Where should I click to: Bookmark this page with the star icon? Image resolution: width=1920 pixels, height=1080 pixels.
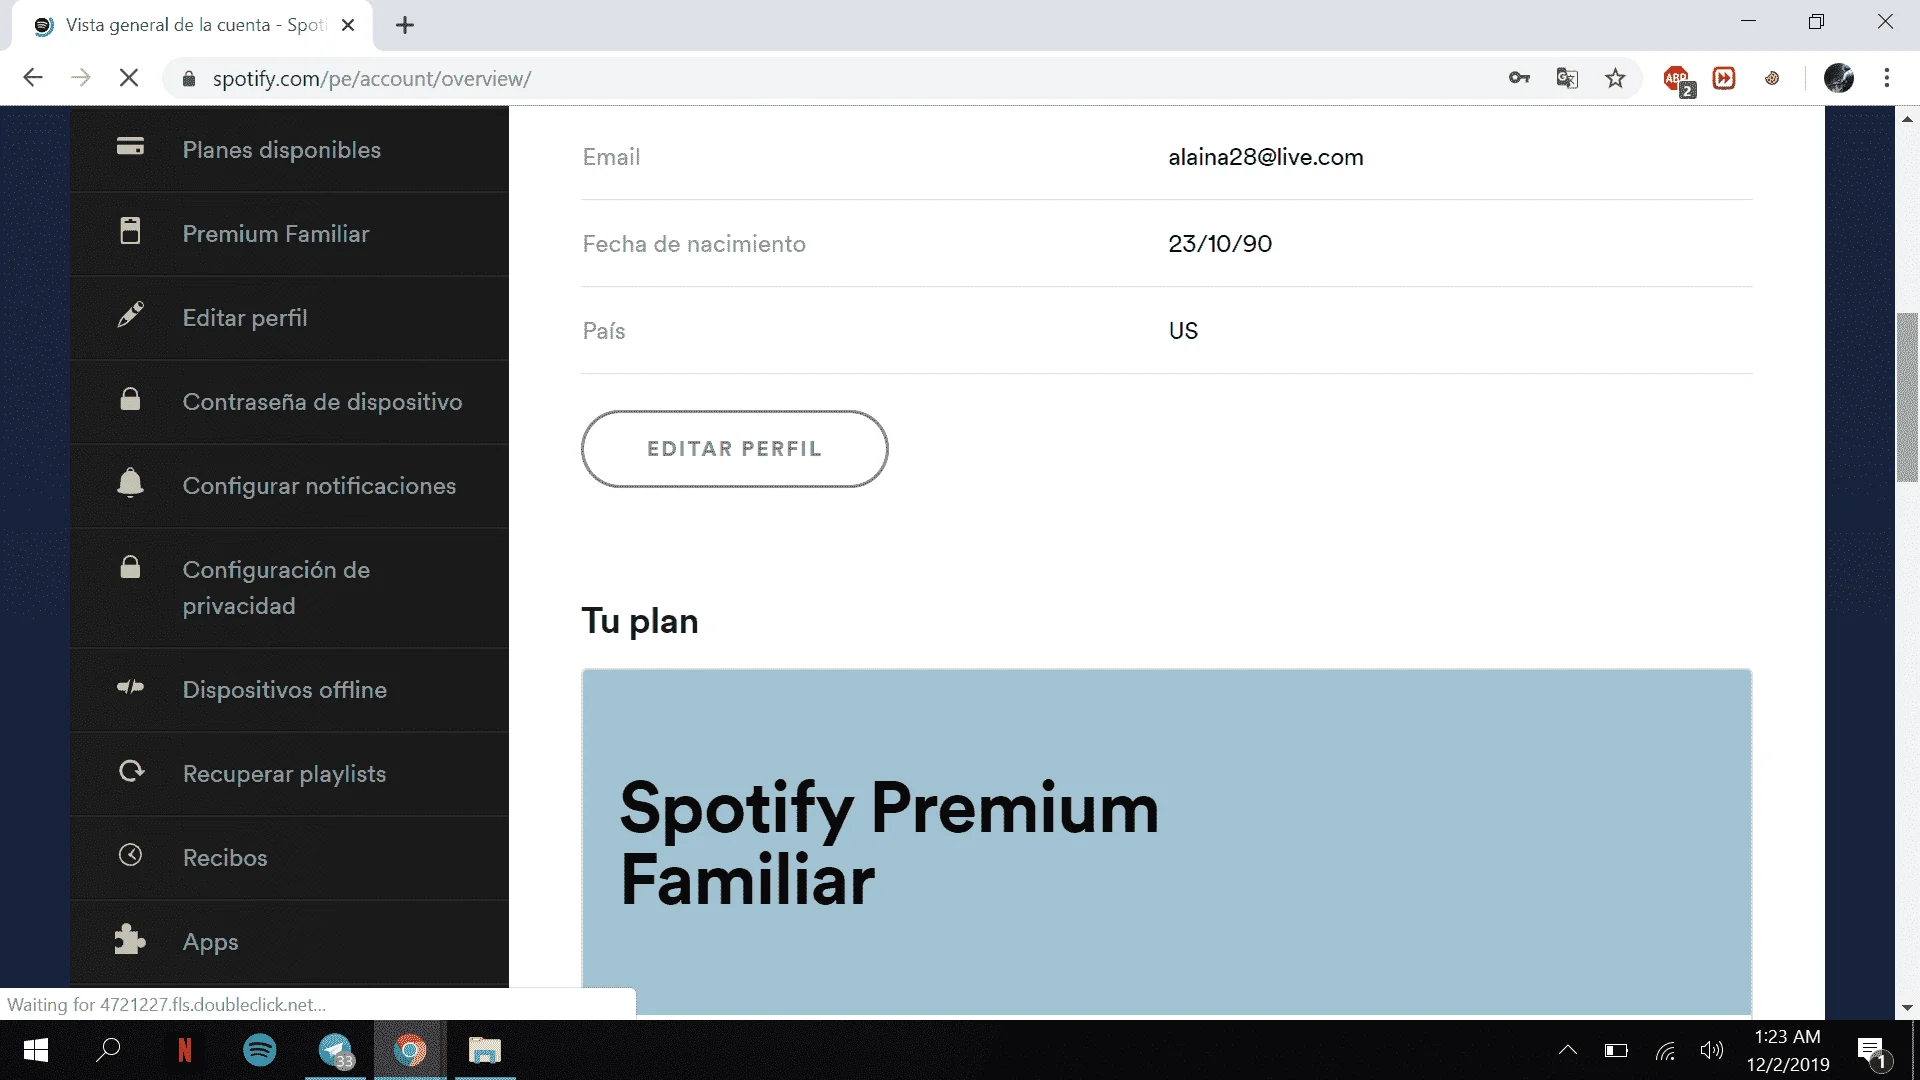pyautogui.click(x=1615, y=78)
